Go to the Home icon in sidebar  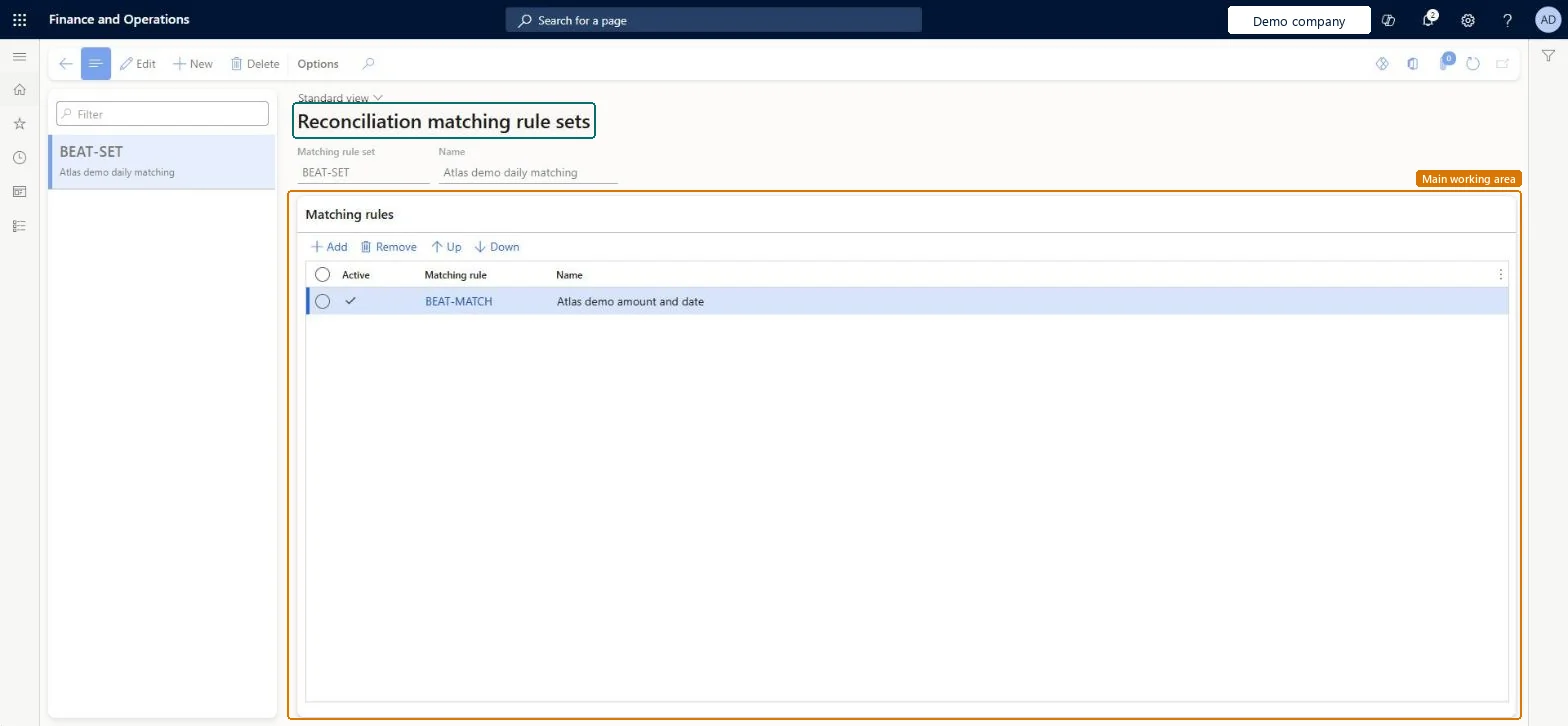(x=19, y=90)
